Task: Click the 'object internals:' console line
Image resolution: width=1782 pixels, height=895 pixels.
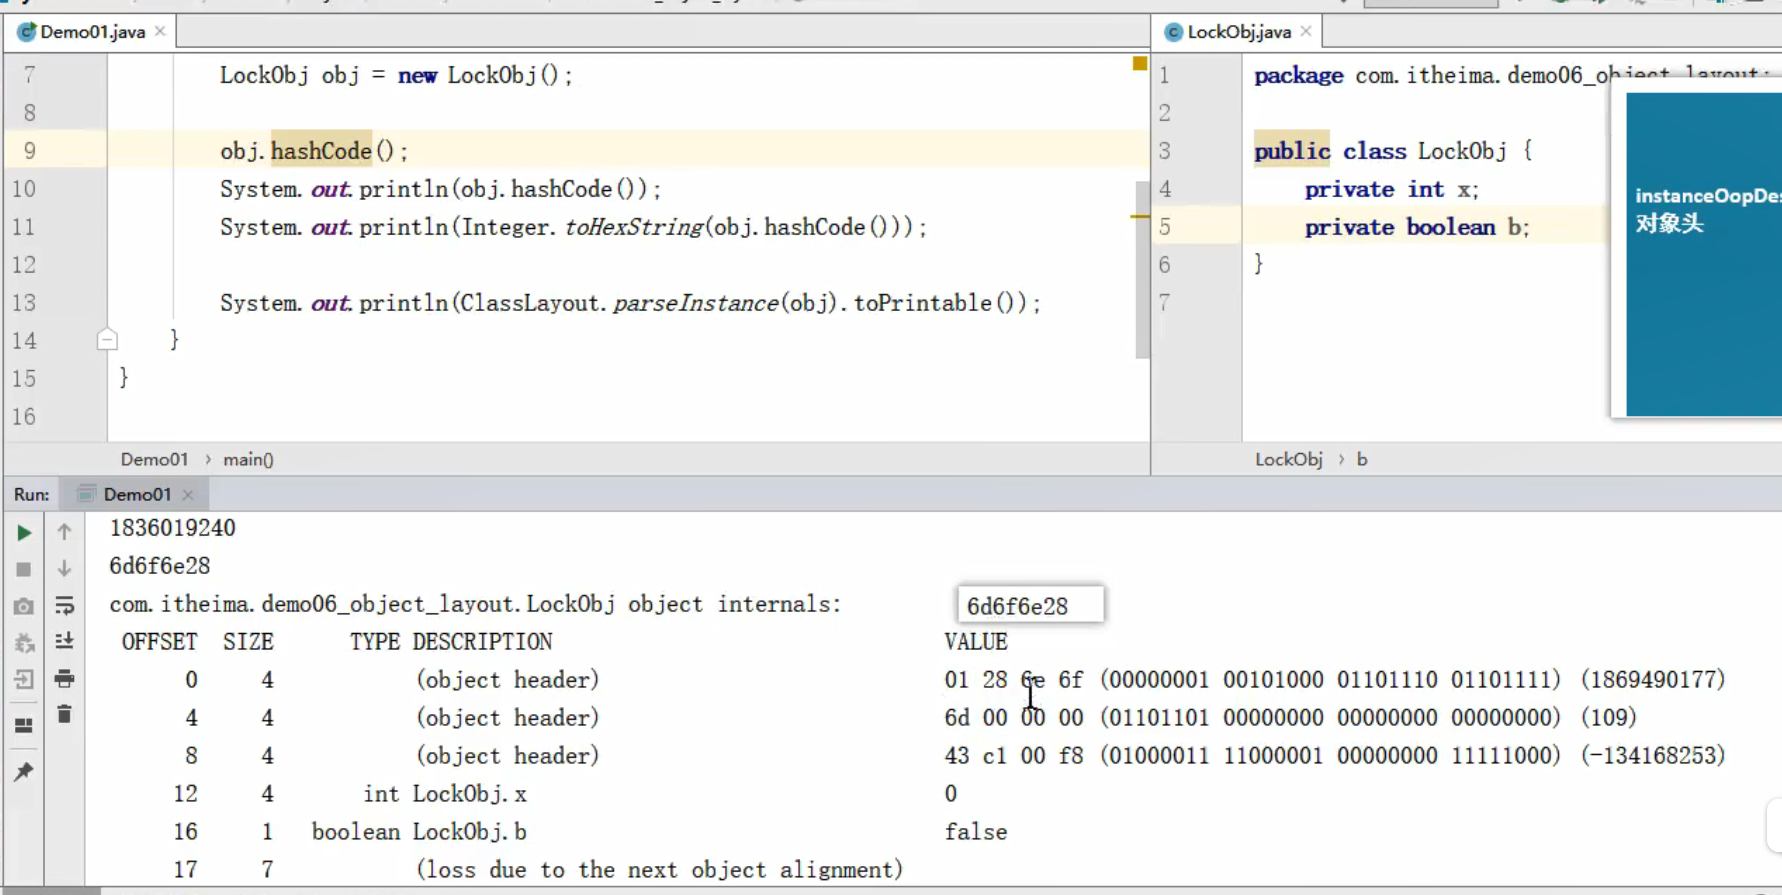Action: 475,604
